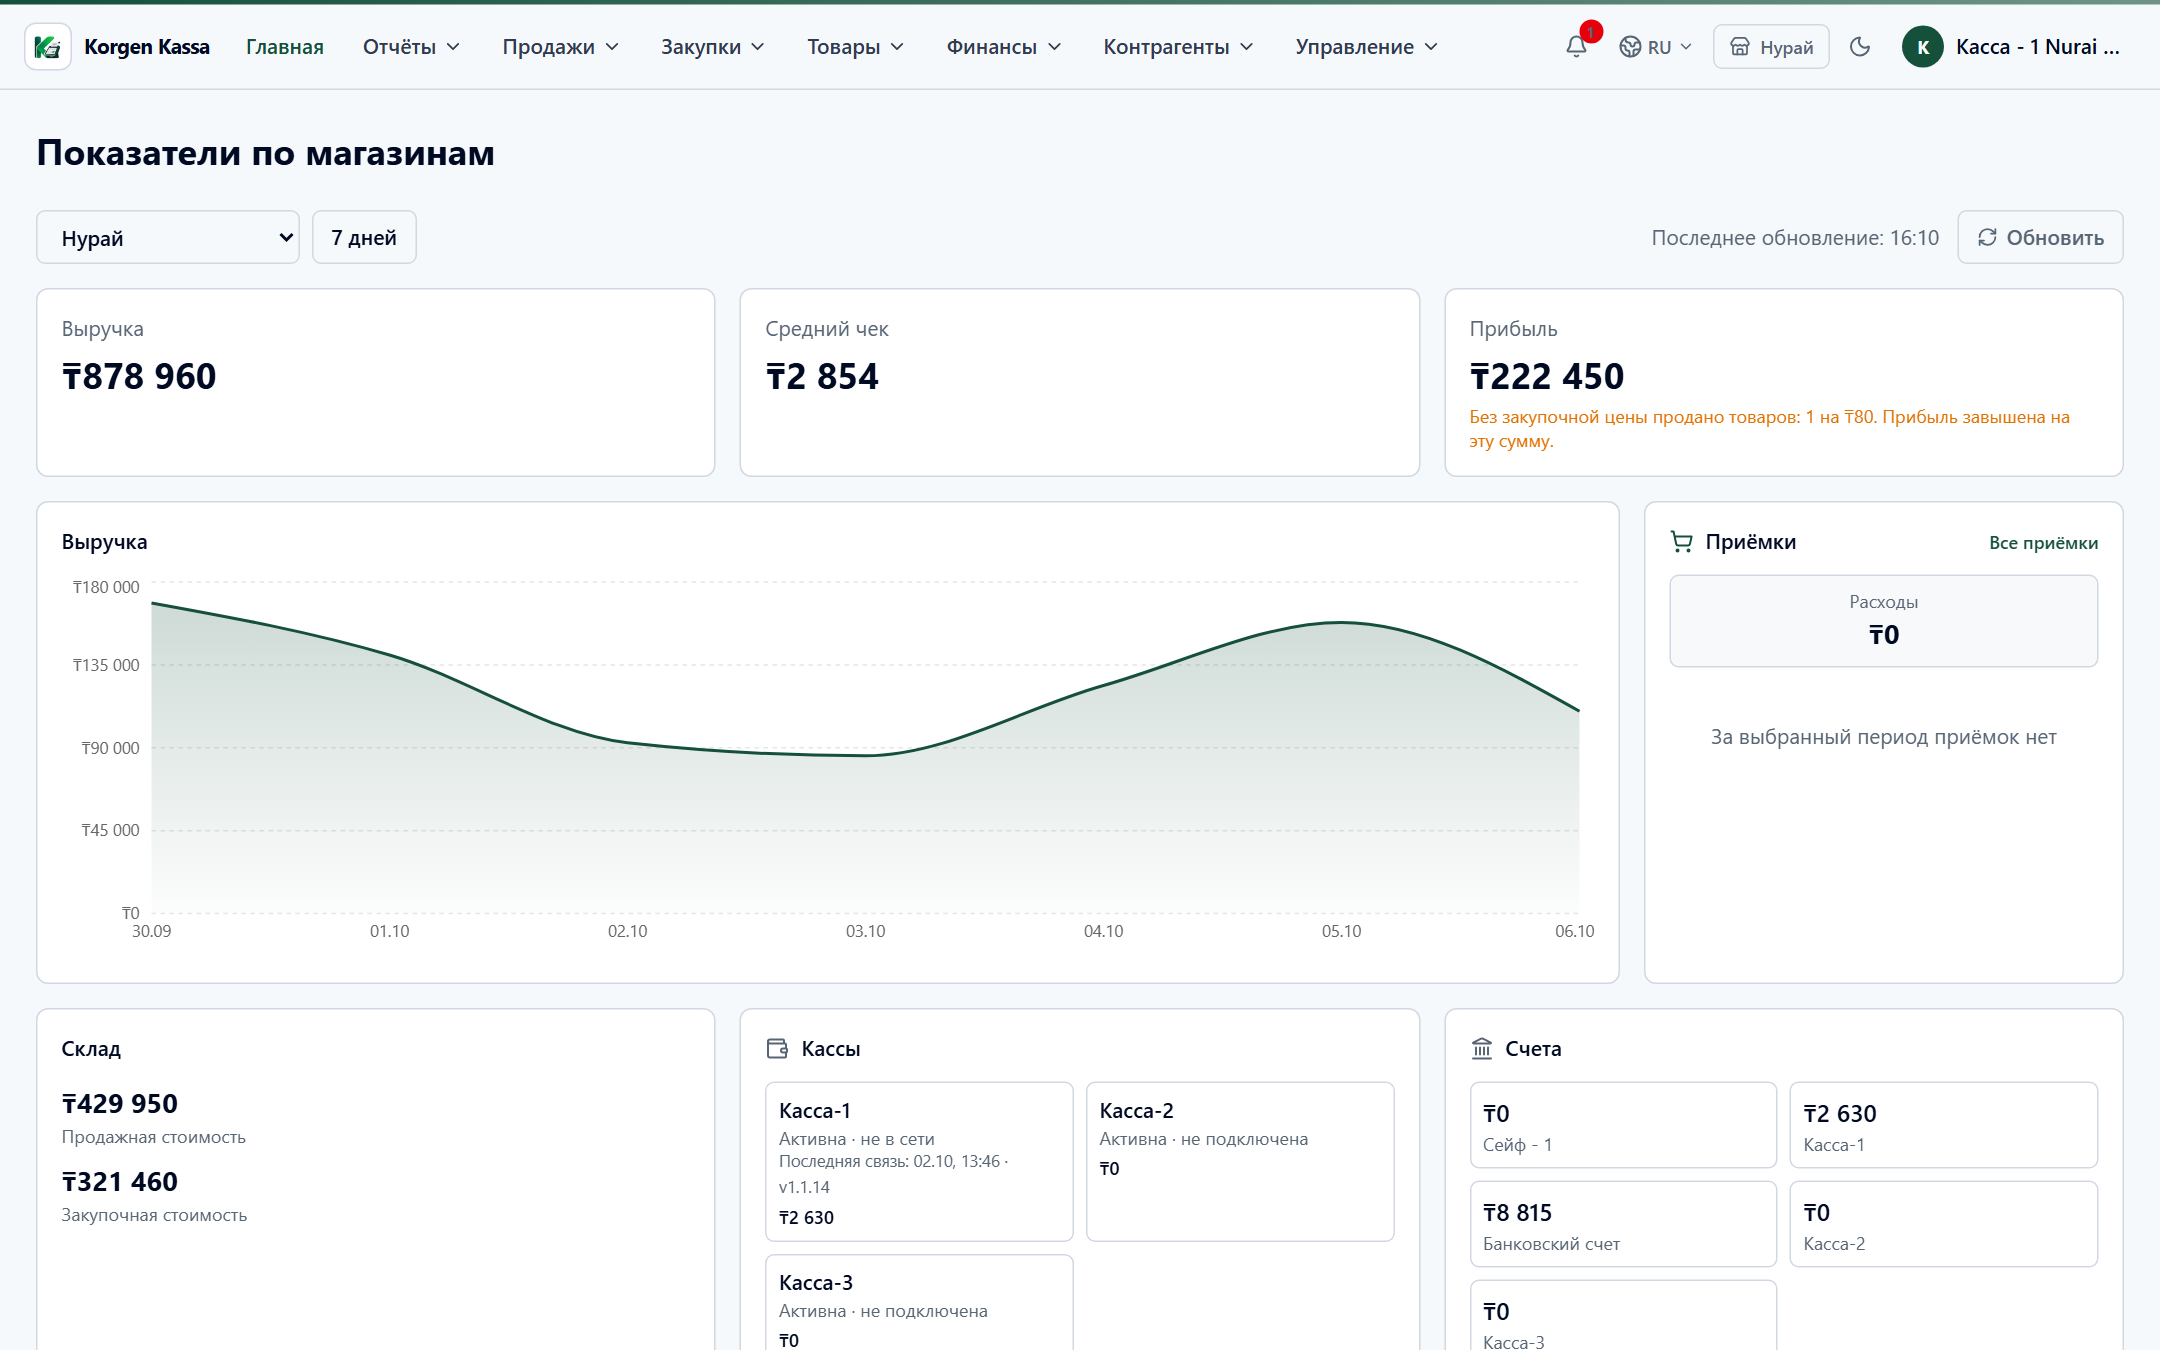Image resolution: width=2160 pixels, height=1350 pixels.
Task: Click the Прибыль ₸222 450 value
Action: coord(1547,377)
